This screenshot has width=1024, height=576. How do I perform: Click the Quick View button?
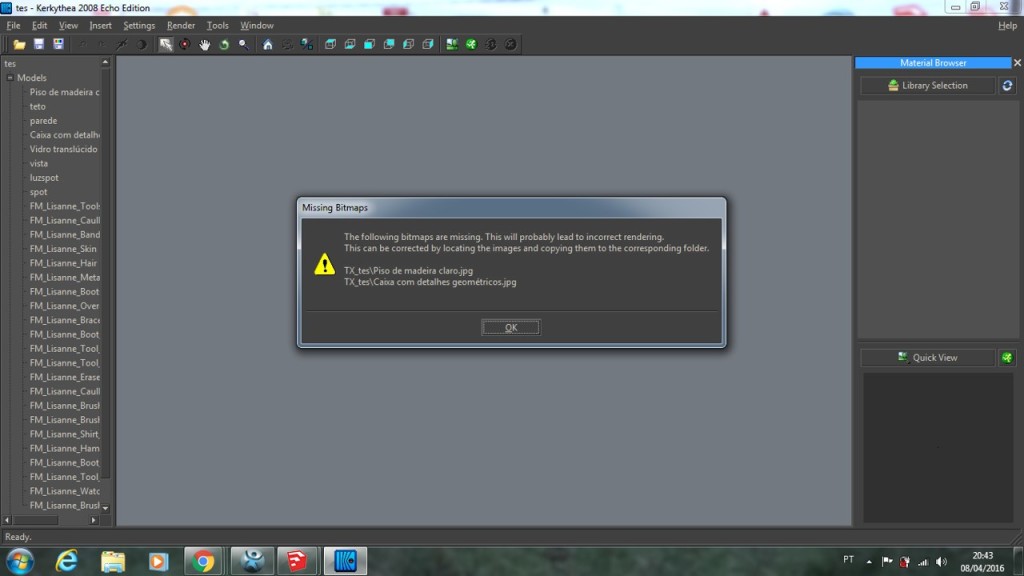tap(927, 357)
